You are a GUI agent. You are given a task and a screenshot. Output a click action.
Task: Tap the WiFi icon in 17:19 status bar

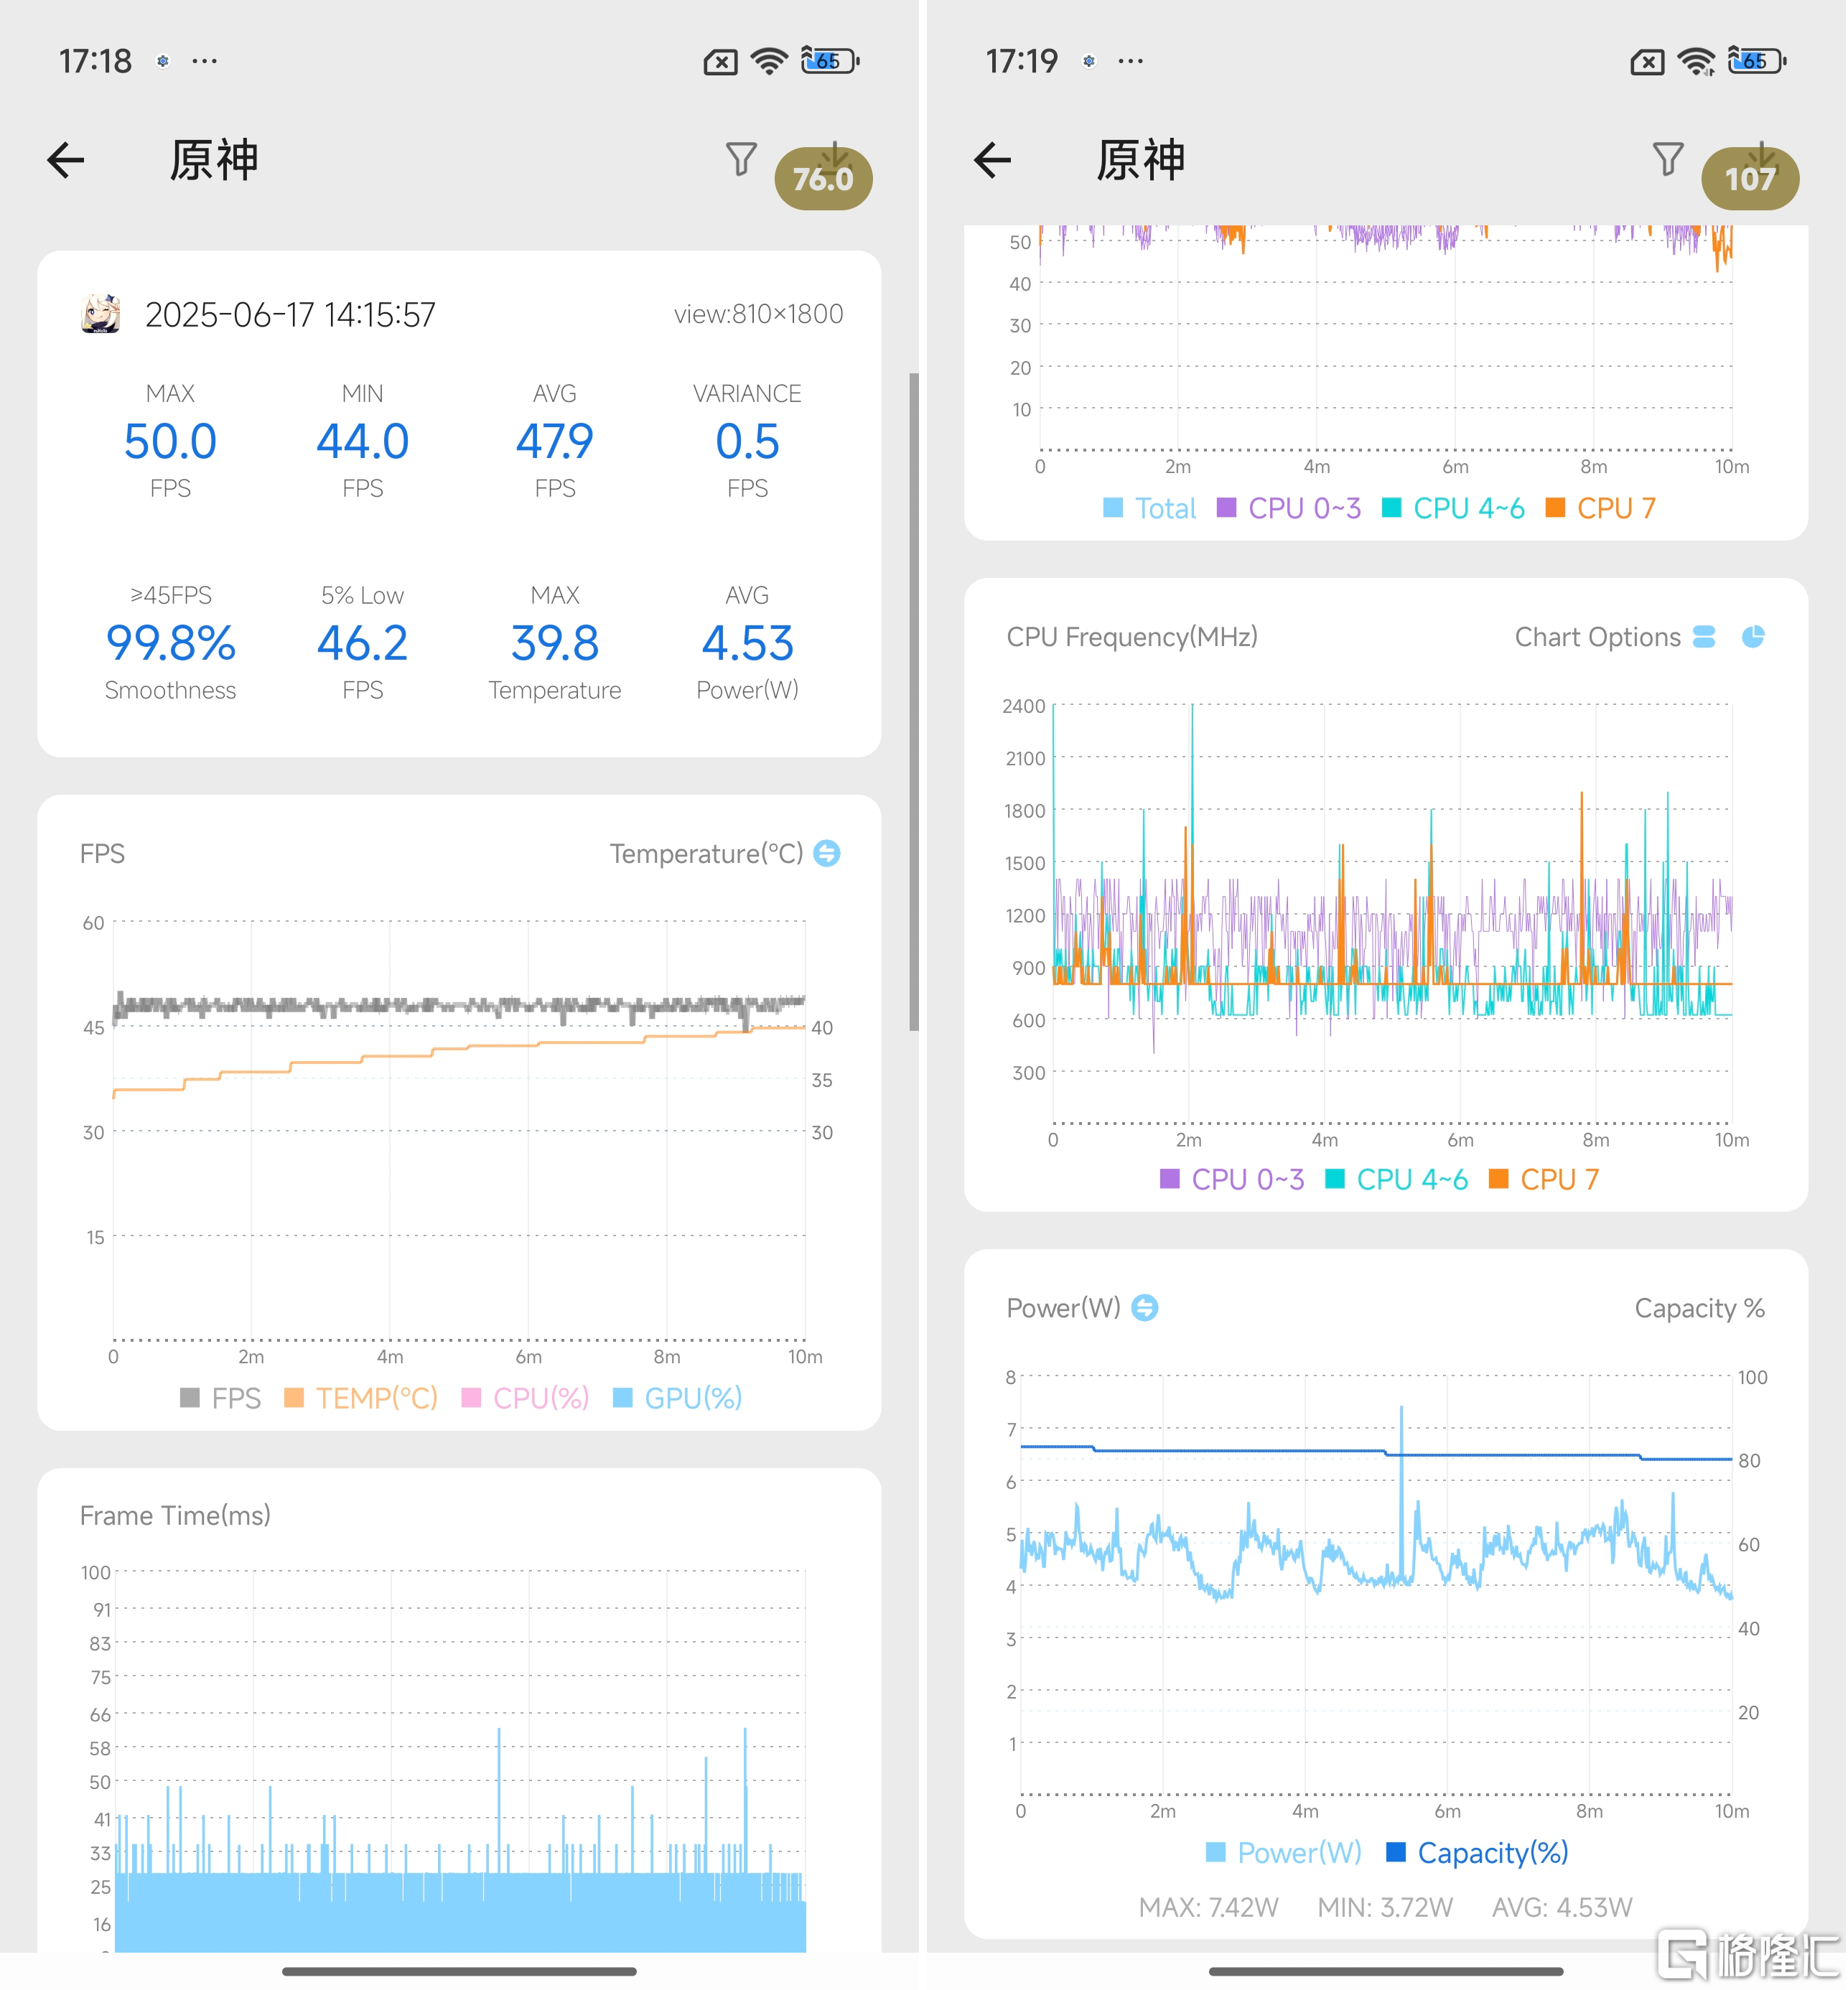[1695, 61]
